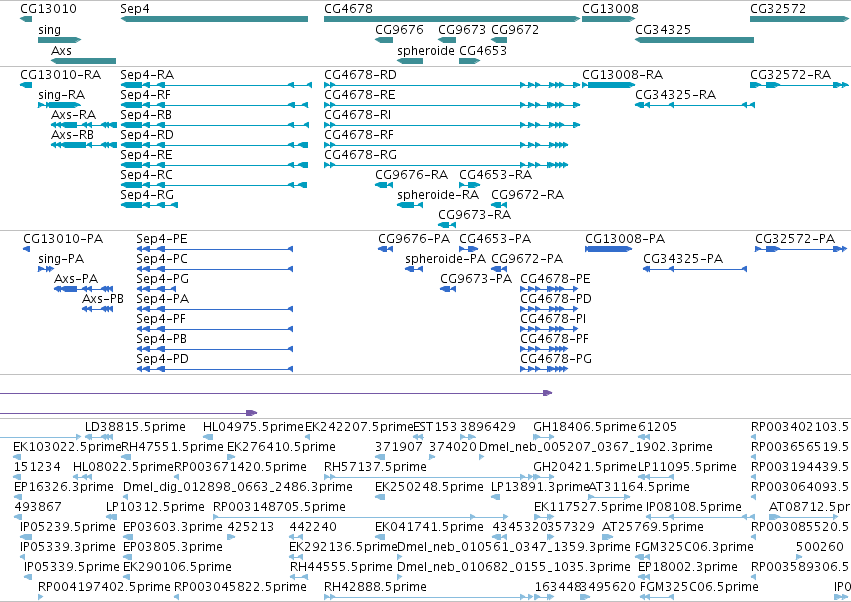This screenshot has width=851, height=602.
Task: Click the AT25769.5prime EST label
Action: tap(653, 527)
